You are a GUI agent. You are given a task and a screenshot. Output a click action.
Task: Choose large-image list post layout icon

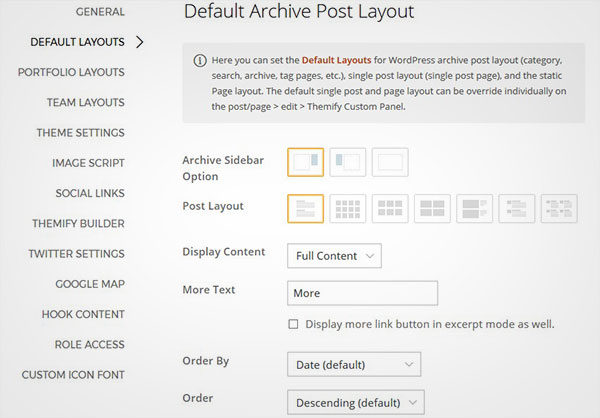pos(474,209)
